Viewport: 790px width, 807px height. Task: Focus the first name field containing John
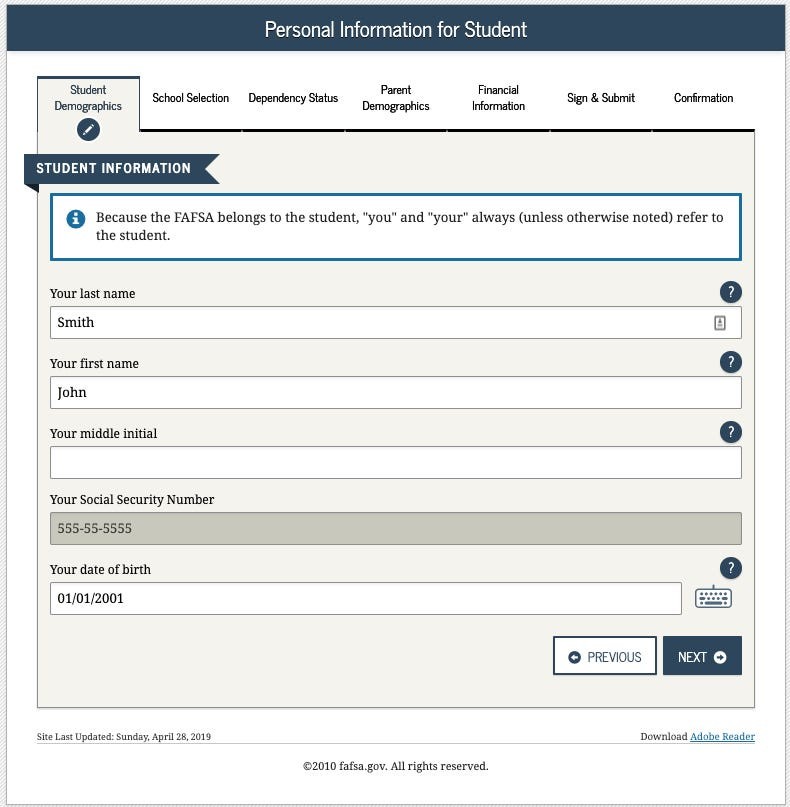(x=395, y=392)
